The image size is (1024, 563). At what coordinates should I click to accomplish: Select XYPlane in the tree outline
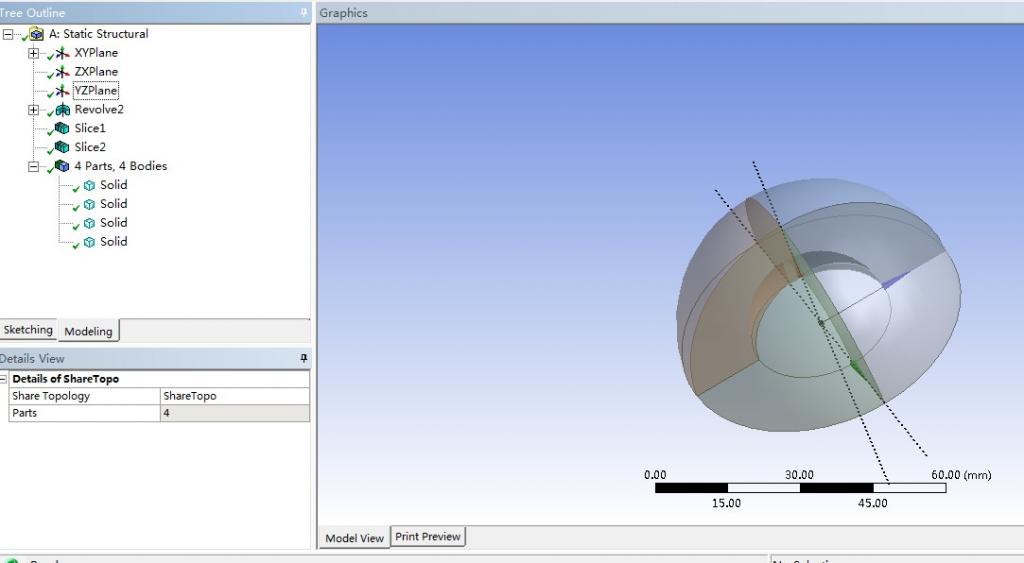[x=96, y=53]
